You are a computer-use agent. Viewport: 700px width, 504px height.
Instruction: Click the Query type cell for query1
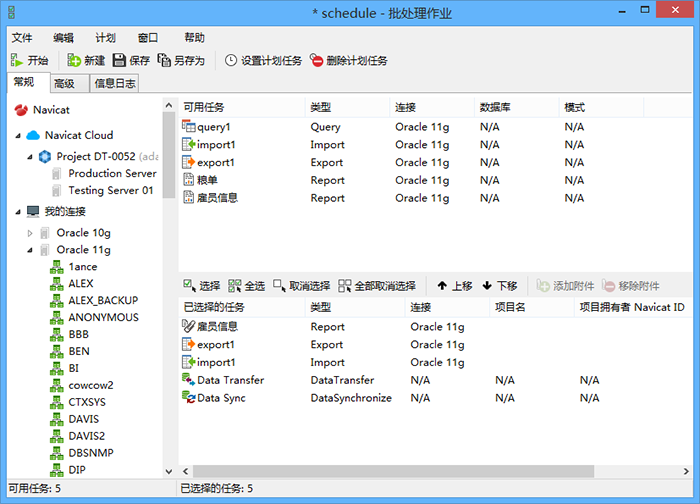(x=325, y=127)
